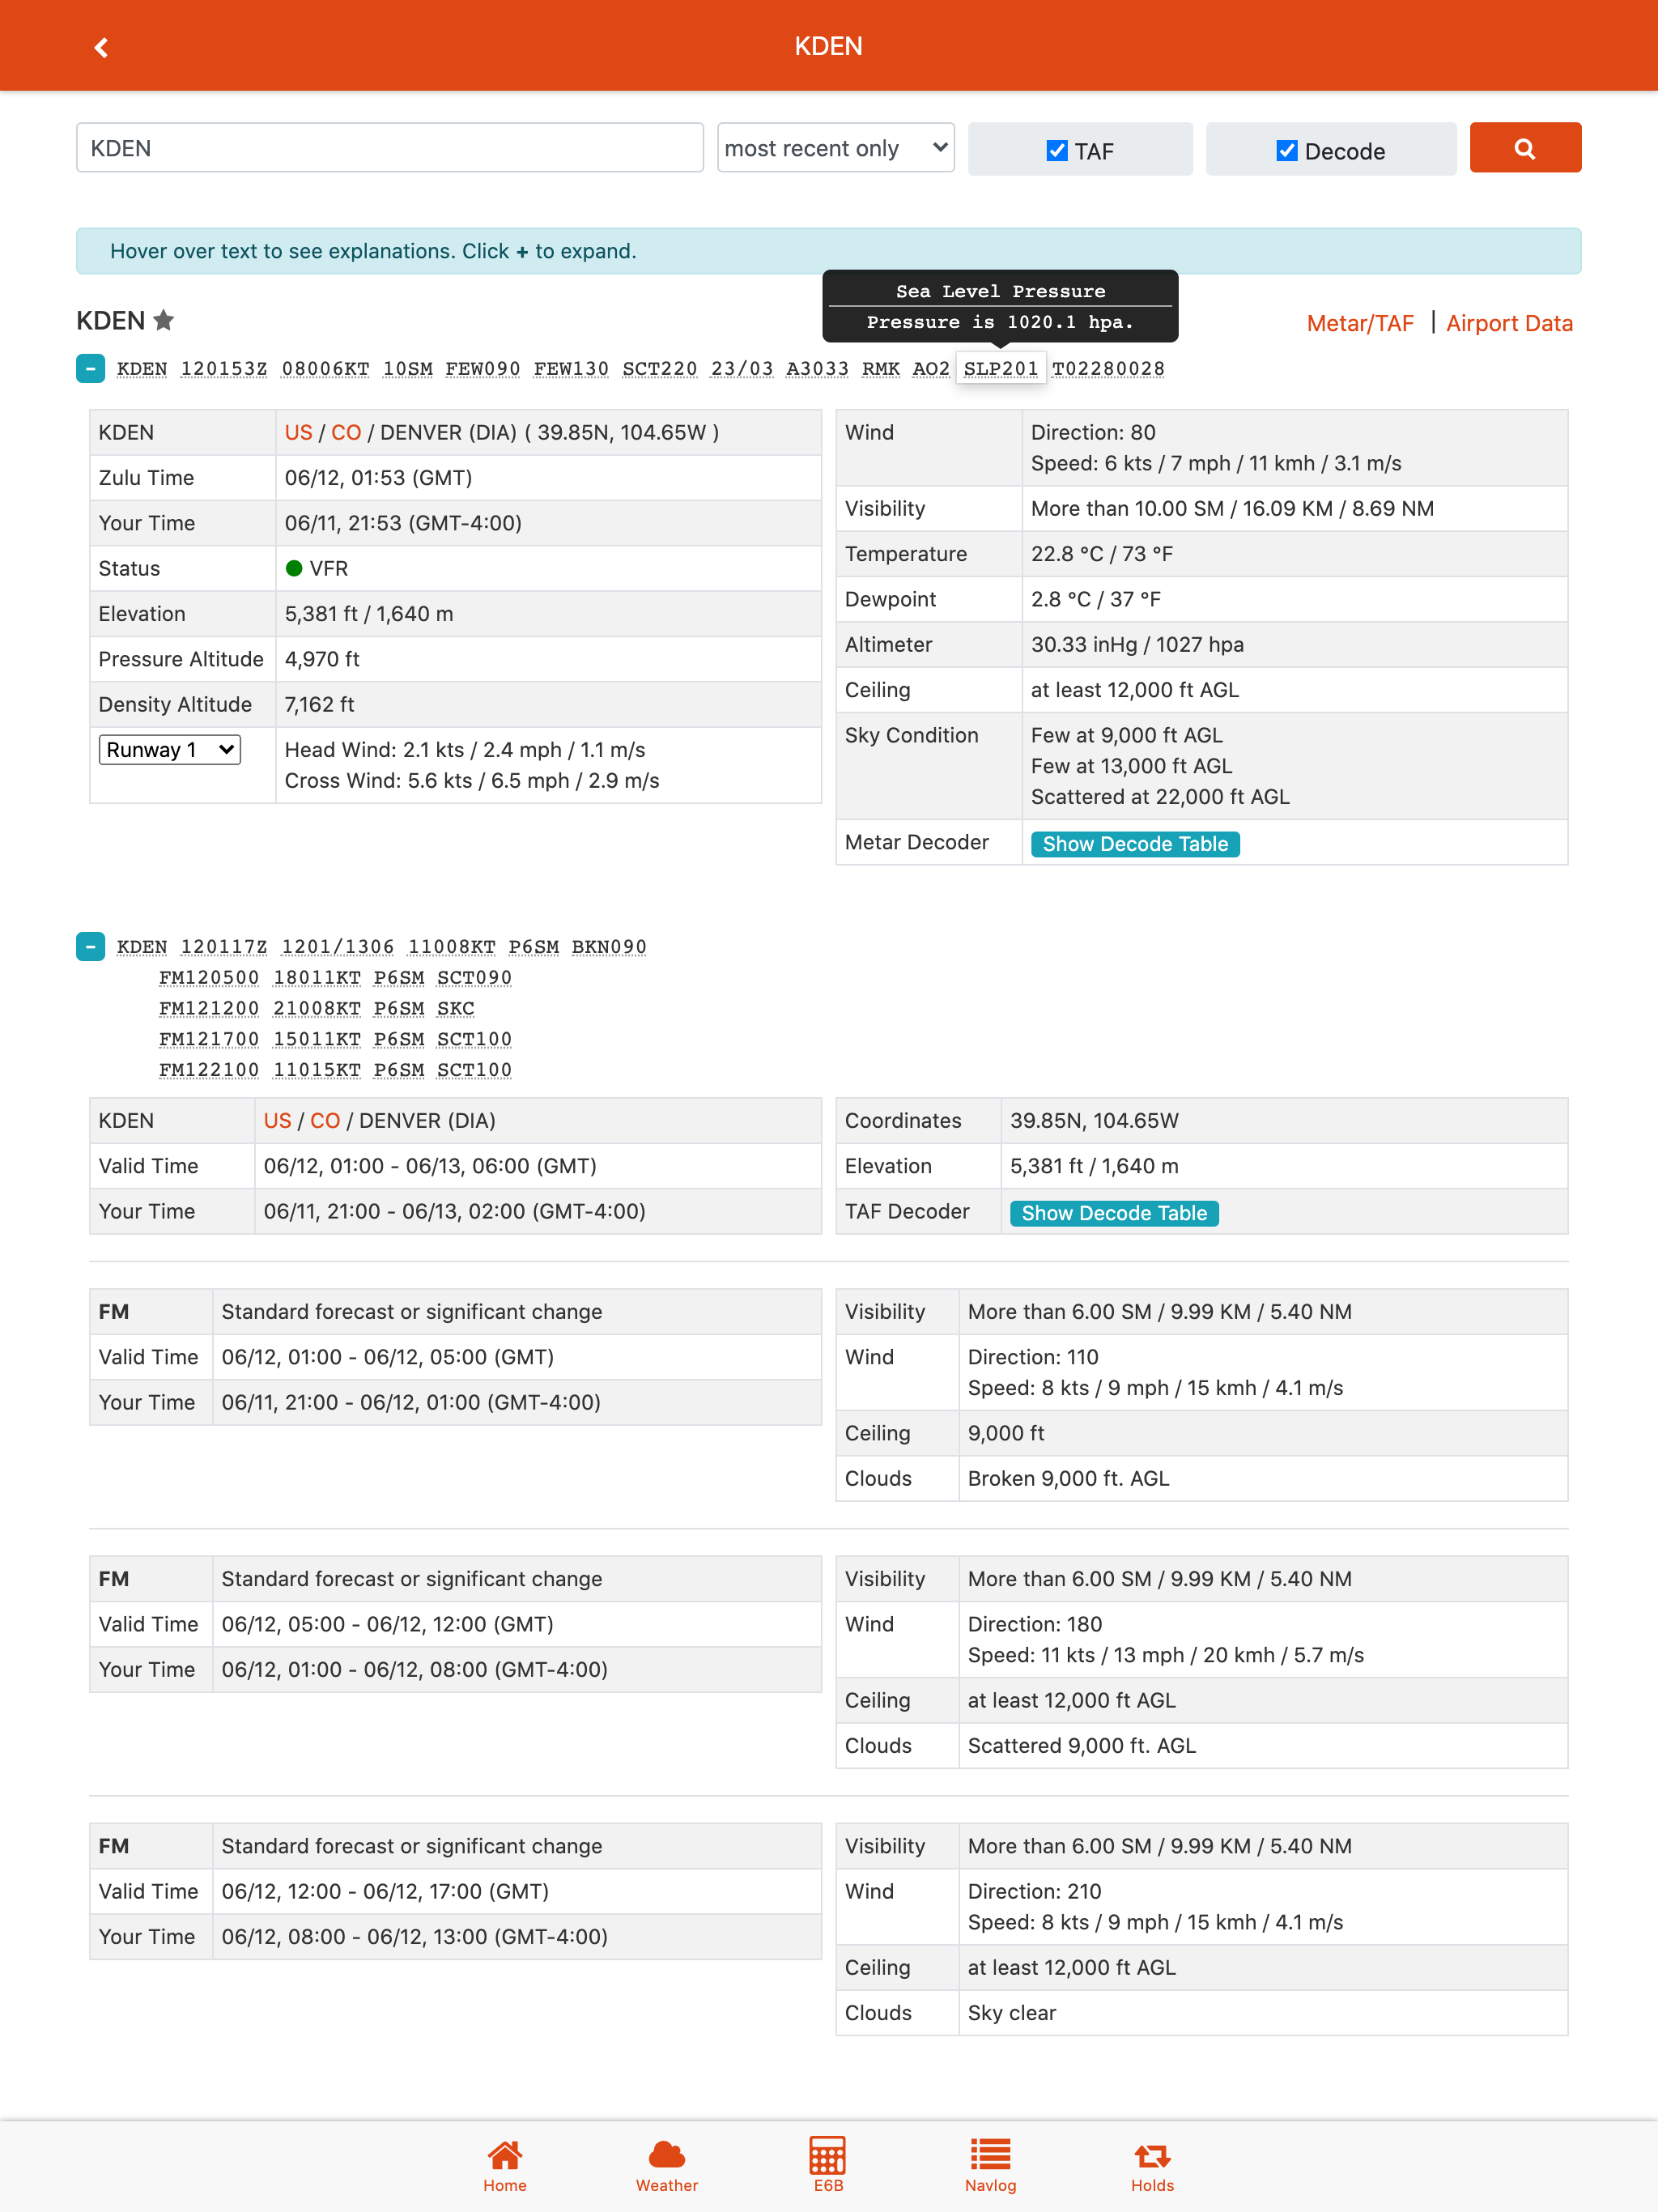Open the Runway 1 selector

click(x=168, y=749)
